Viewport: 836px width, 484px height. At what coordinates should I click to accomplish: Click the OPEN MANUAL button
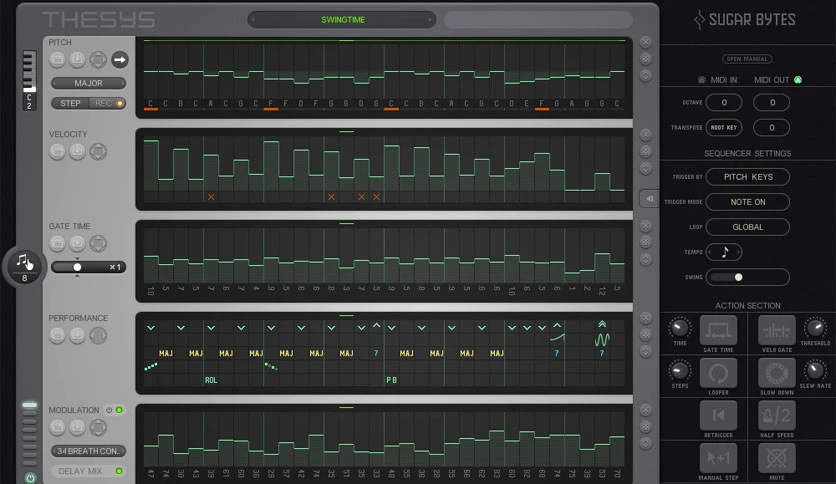coord(747,59)
